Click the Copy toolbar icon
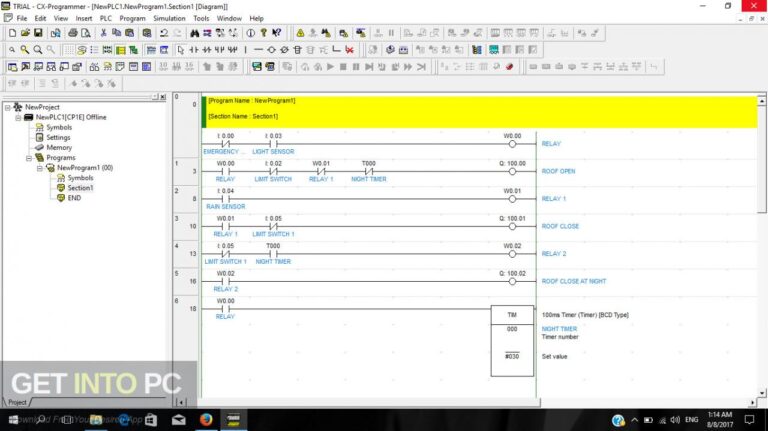 coord(117,33)
